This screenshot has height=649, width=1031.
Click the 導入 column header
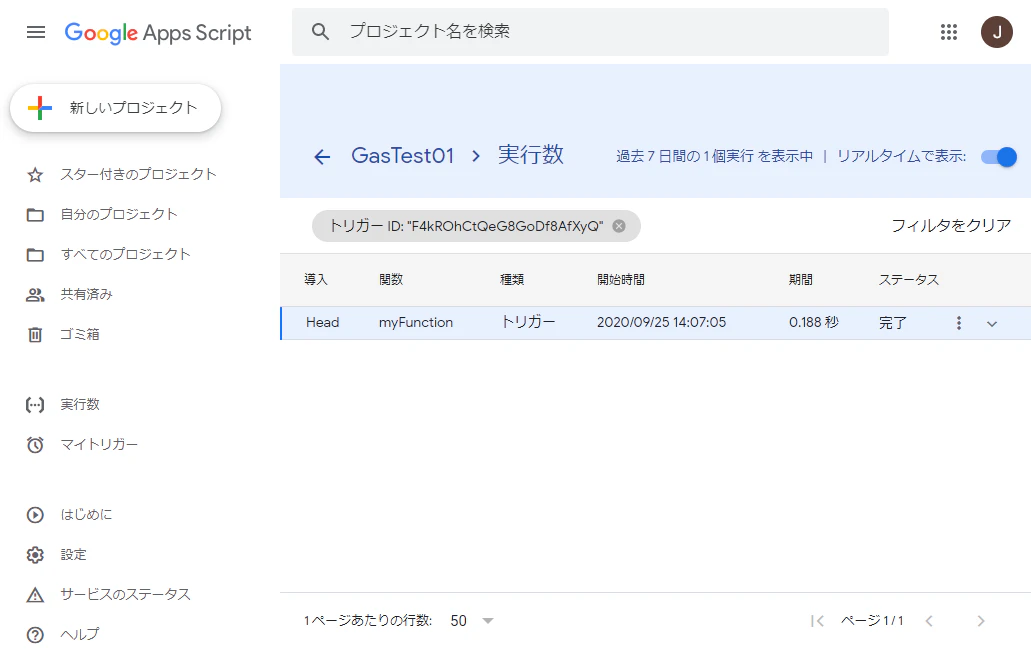[316, 279]
